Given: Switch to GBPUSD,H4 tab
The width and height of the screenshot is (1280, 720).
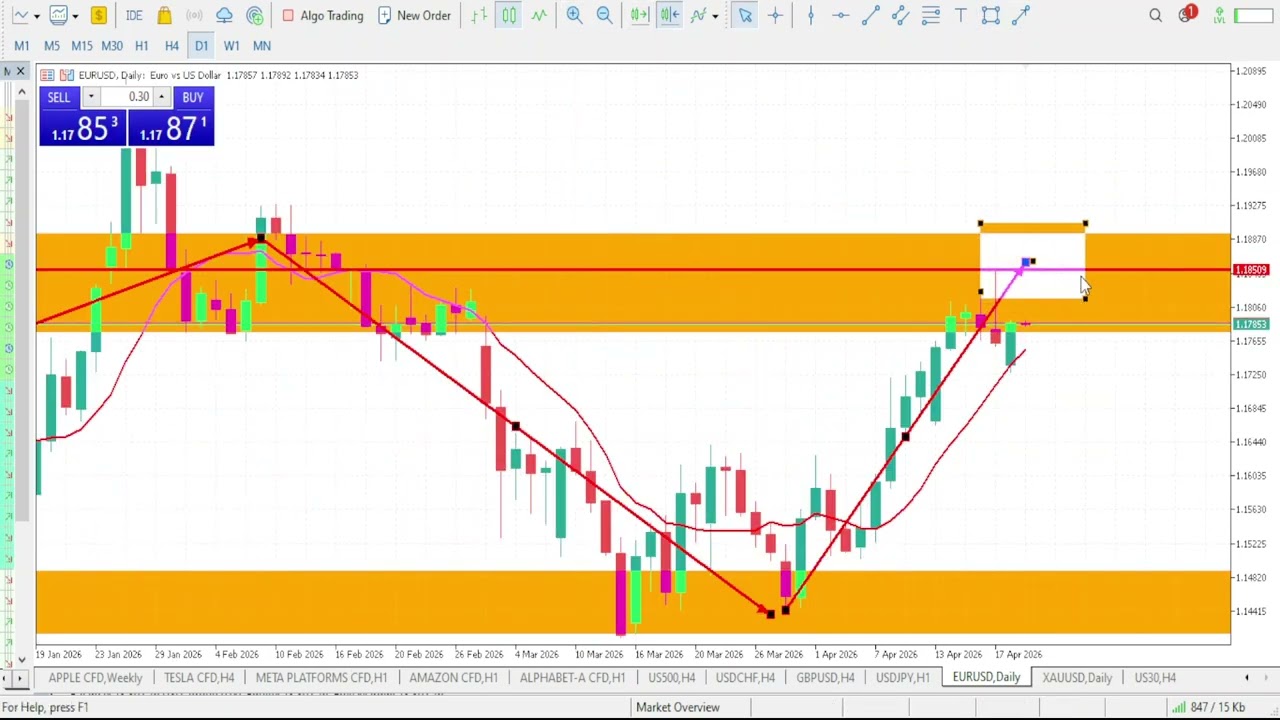Looking at the screenshot, I should tap(825, 677).
